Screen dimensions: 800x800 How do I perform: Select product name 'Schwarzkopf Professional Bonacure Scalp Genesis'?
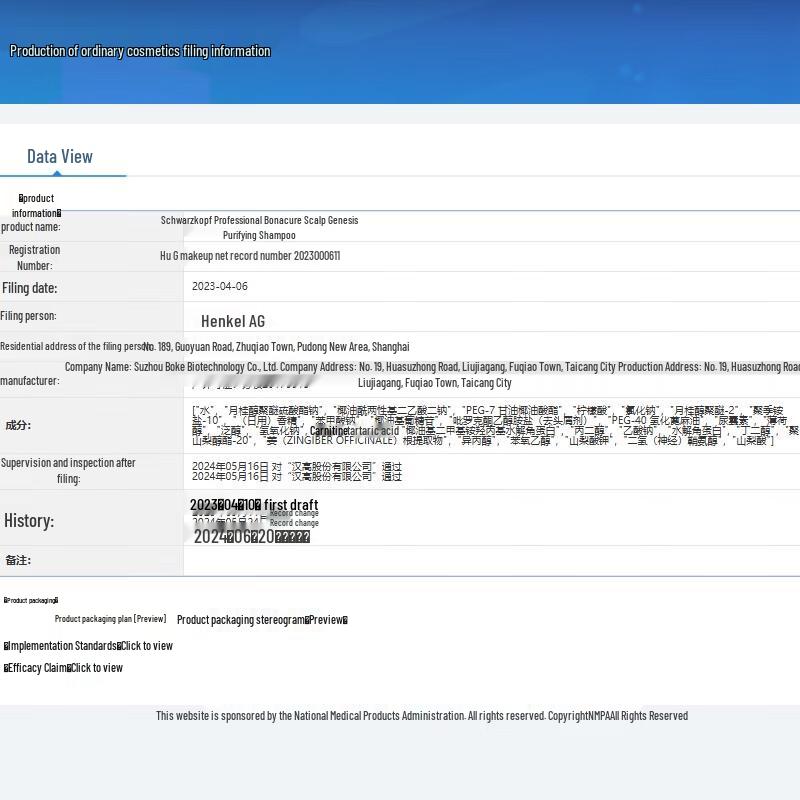[x=259, y=220]
